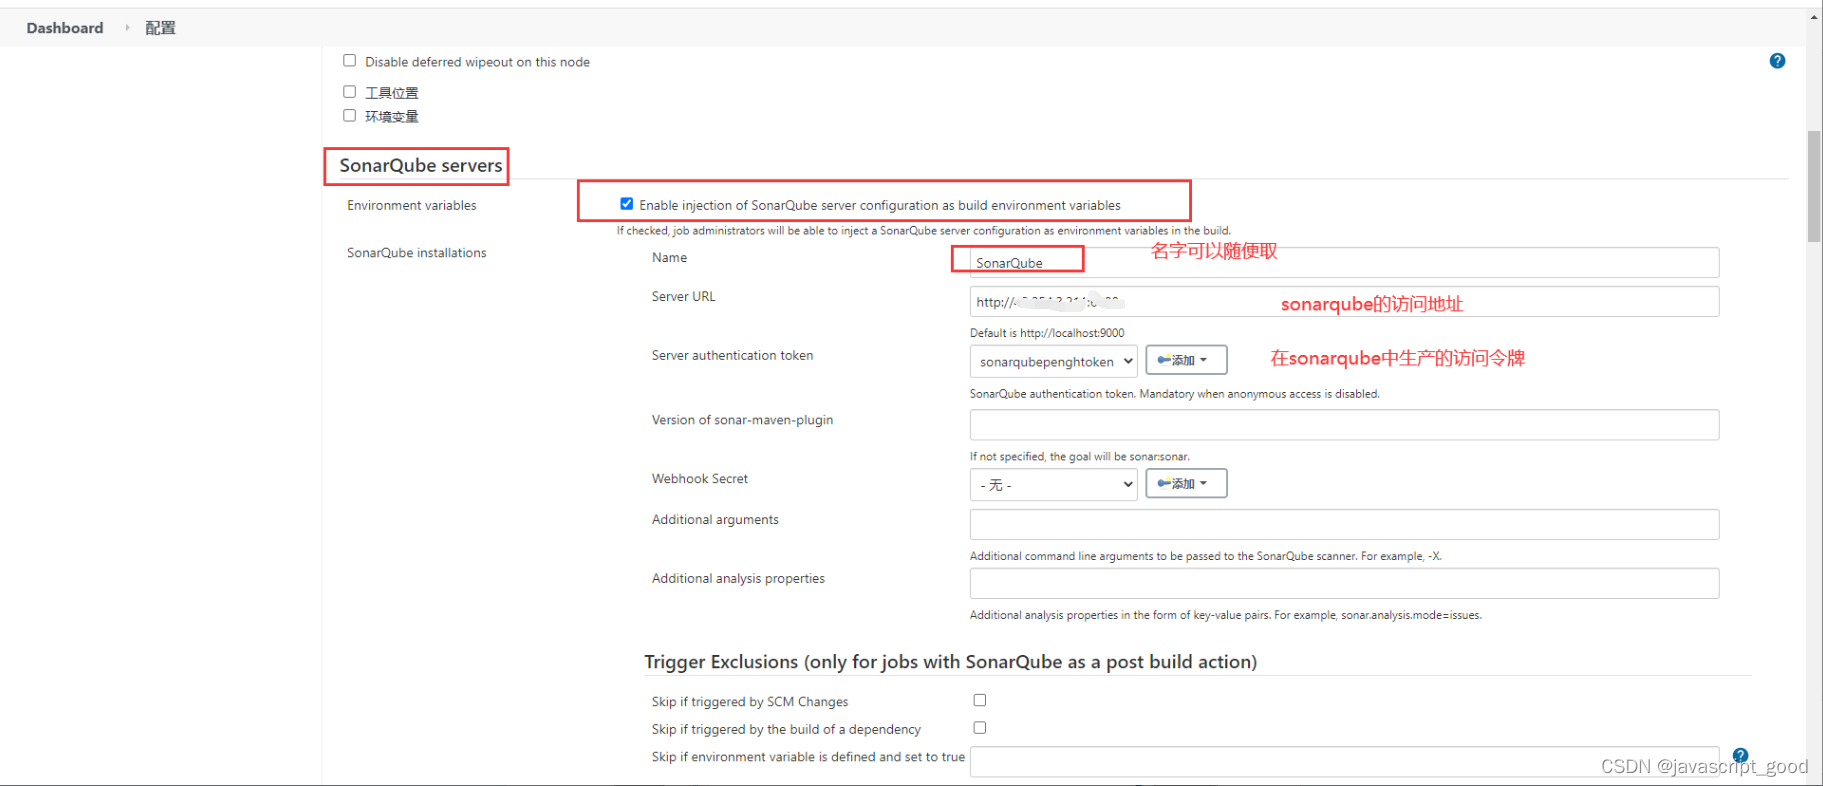Viewport: 1823px width, 786px height.
Task: Click 添加 button next to authentication token
Action: pos(1186,360)
